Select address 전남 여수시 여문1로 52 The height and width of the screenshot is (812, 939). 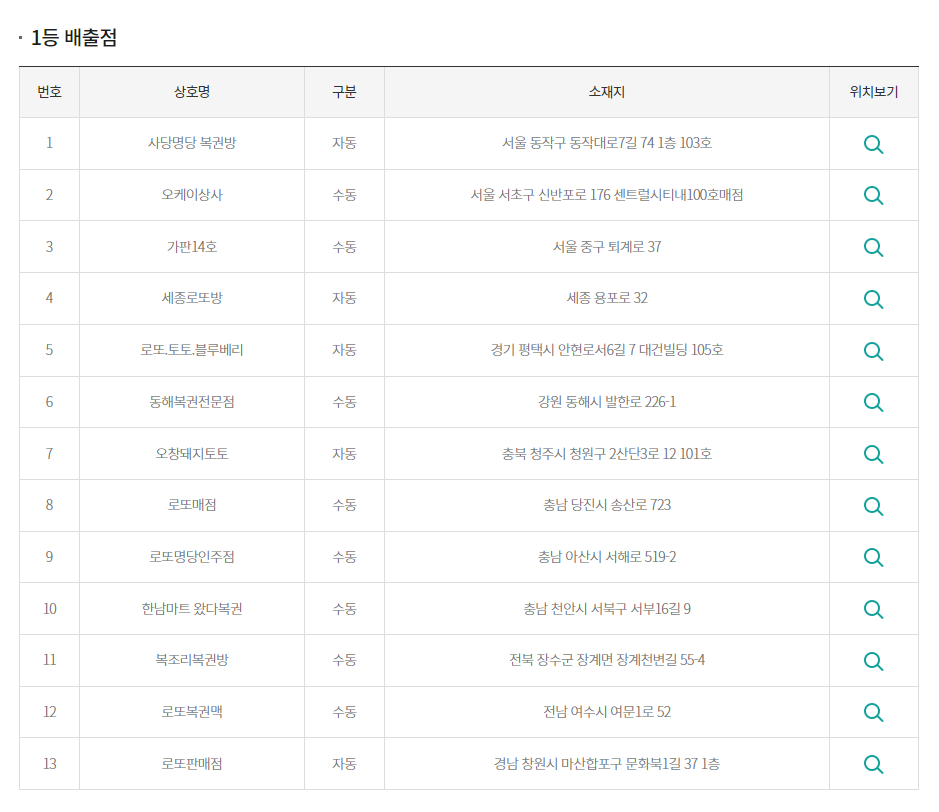(x=607, y=712)
